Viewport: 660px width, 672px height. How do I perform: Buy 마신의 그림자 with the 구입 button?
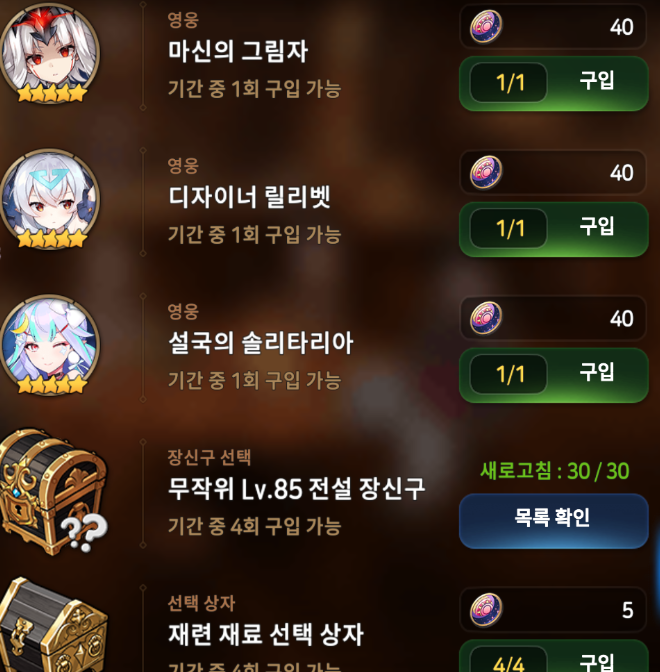coord(553,84)
